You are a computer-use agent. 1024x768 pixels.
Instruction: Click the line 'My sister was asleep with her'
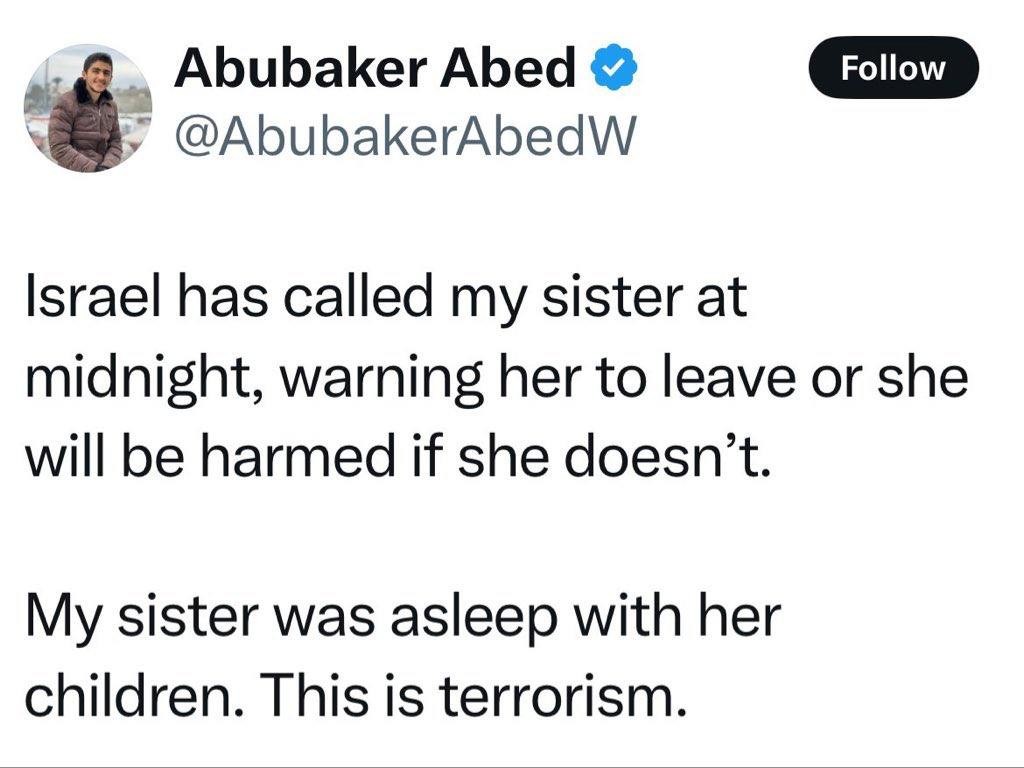coord(403,617)
